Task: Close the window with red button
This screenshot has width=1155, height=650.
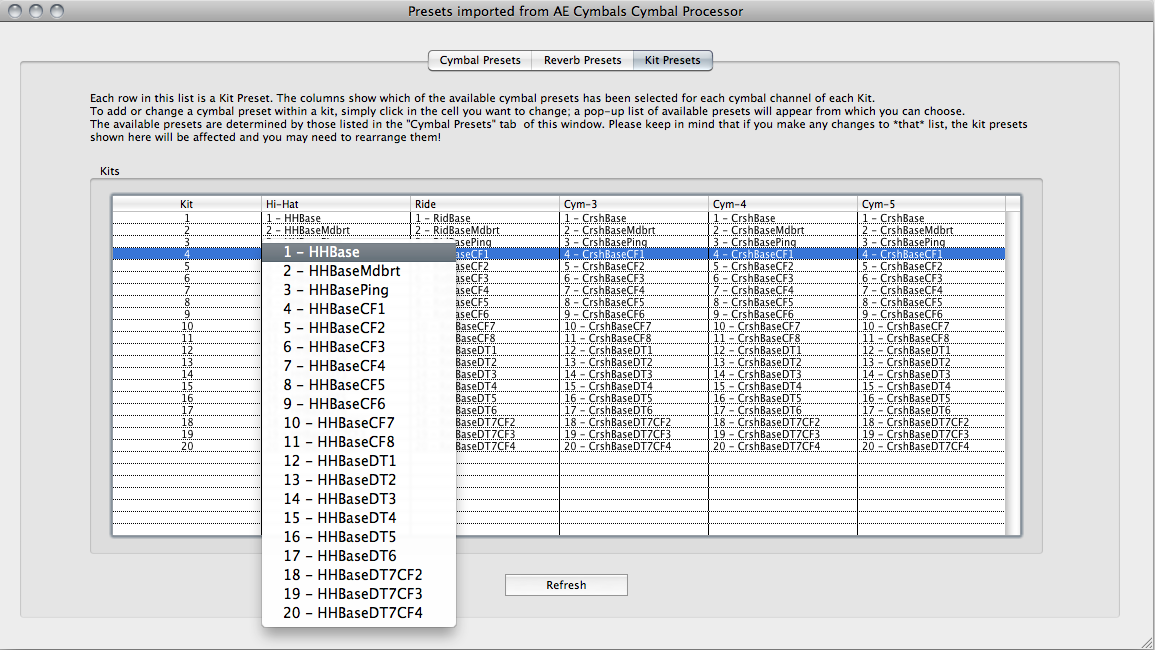Action: tap(16, 11)
